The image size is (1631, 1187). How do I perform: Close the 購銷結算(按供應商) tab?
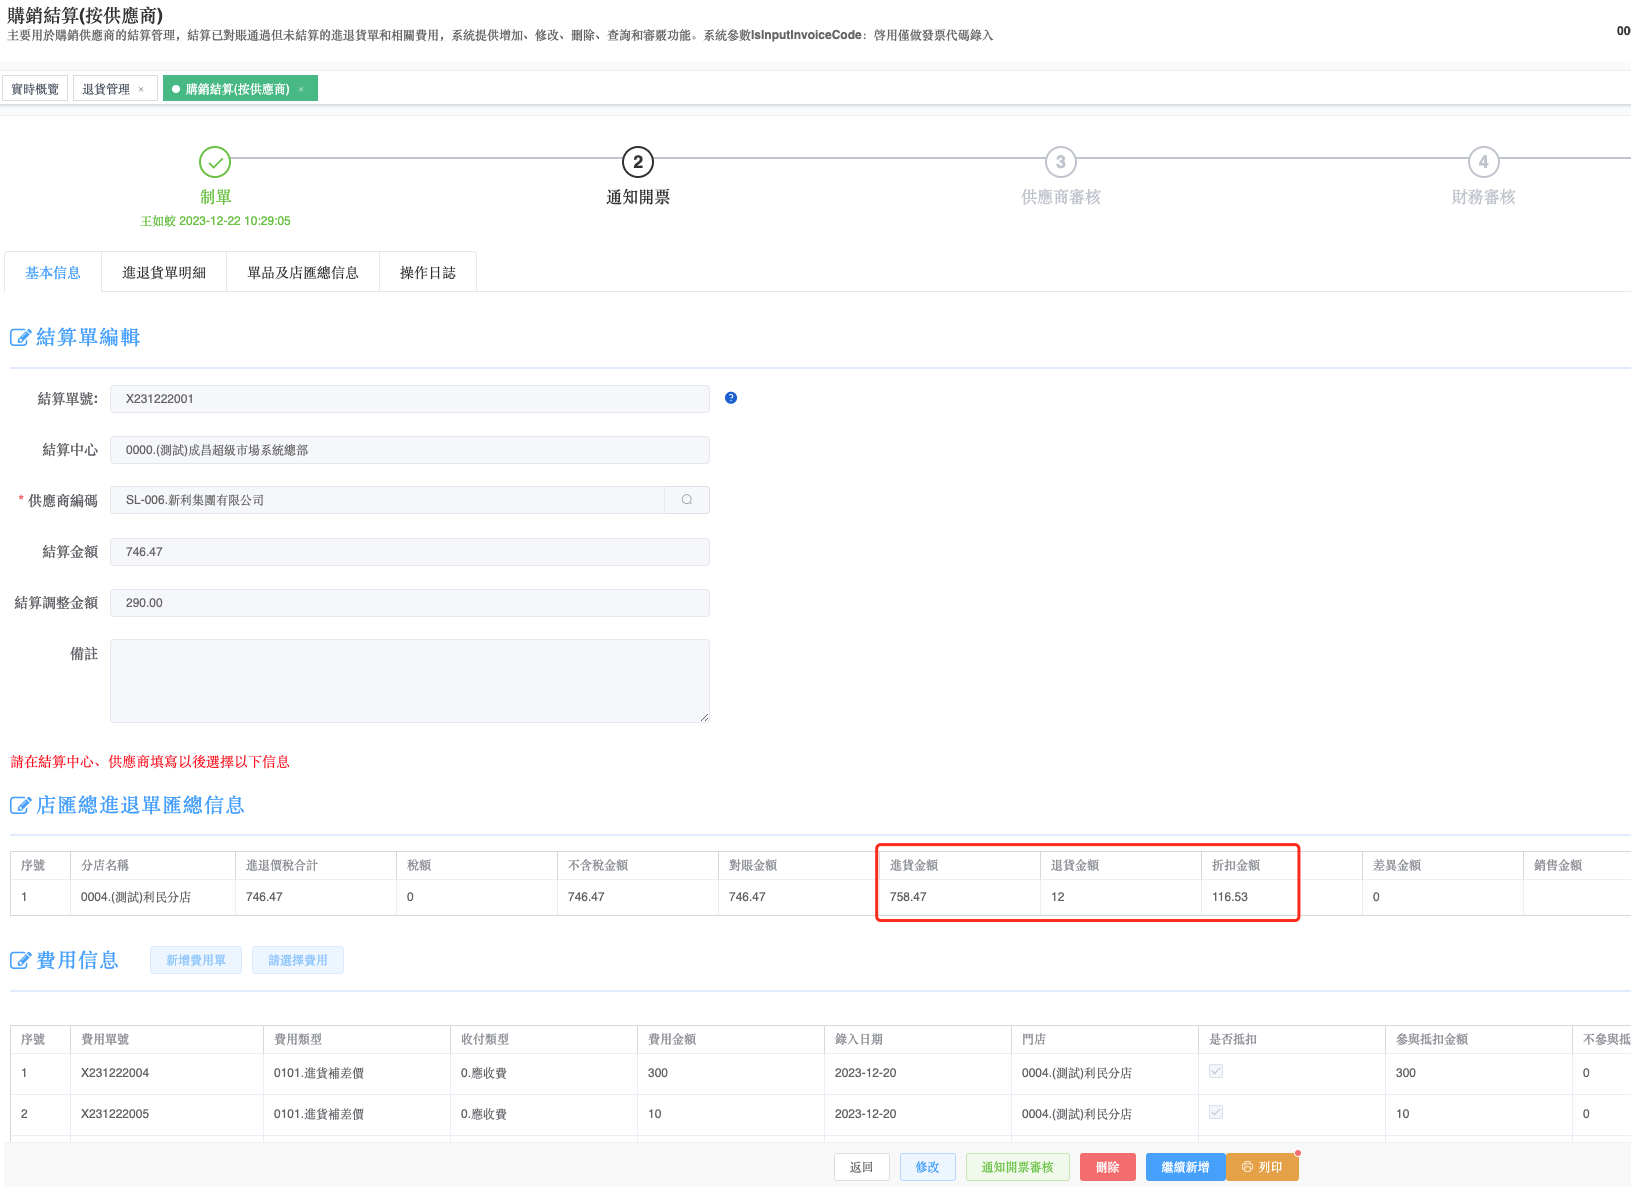coord(301,90)
